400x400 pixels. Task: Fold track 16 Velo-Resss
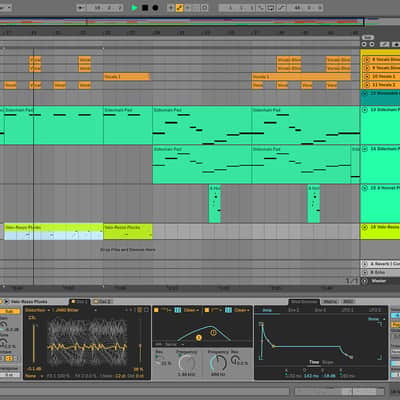coord(365,227)
